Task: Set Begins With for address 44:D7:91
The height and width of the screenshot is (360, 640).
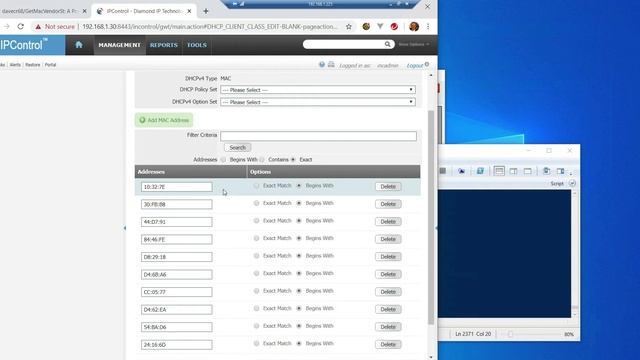Action: click(x=299, y=221)
